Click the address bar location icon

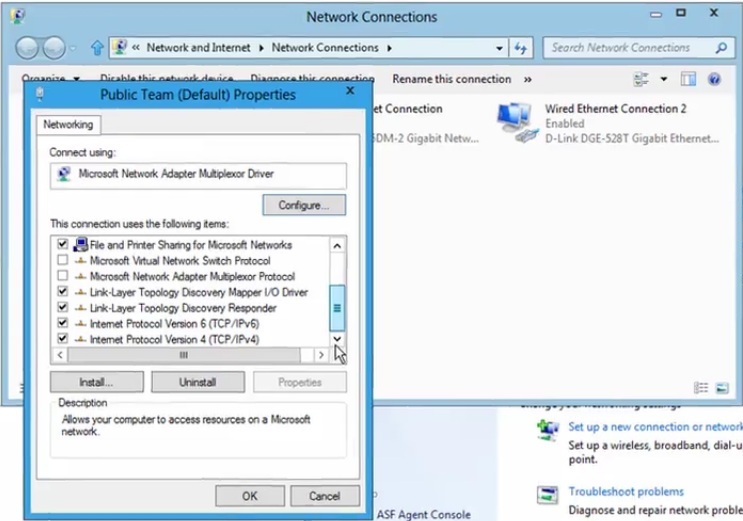tap(121, 47)
